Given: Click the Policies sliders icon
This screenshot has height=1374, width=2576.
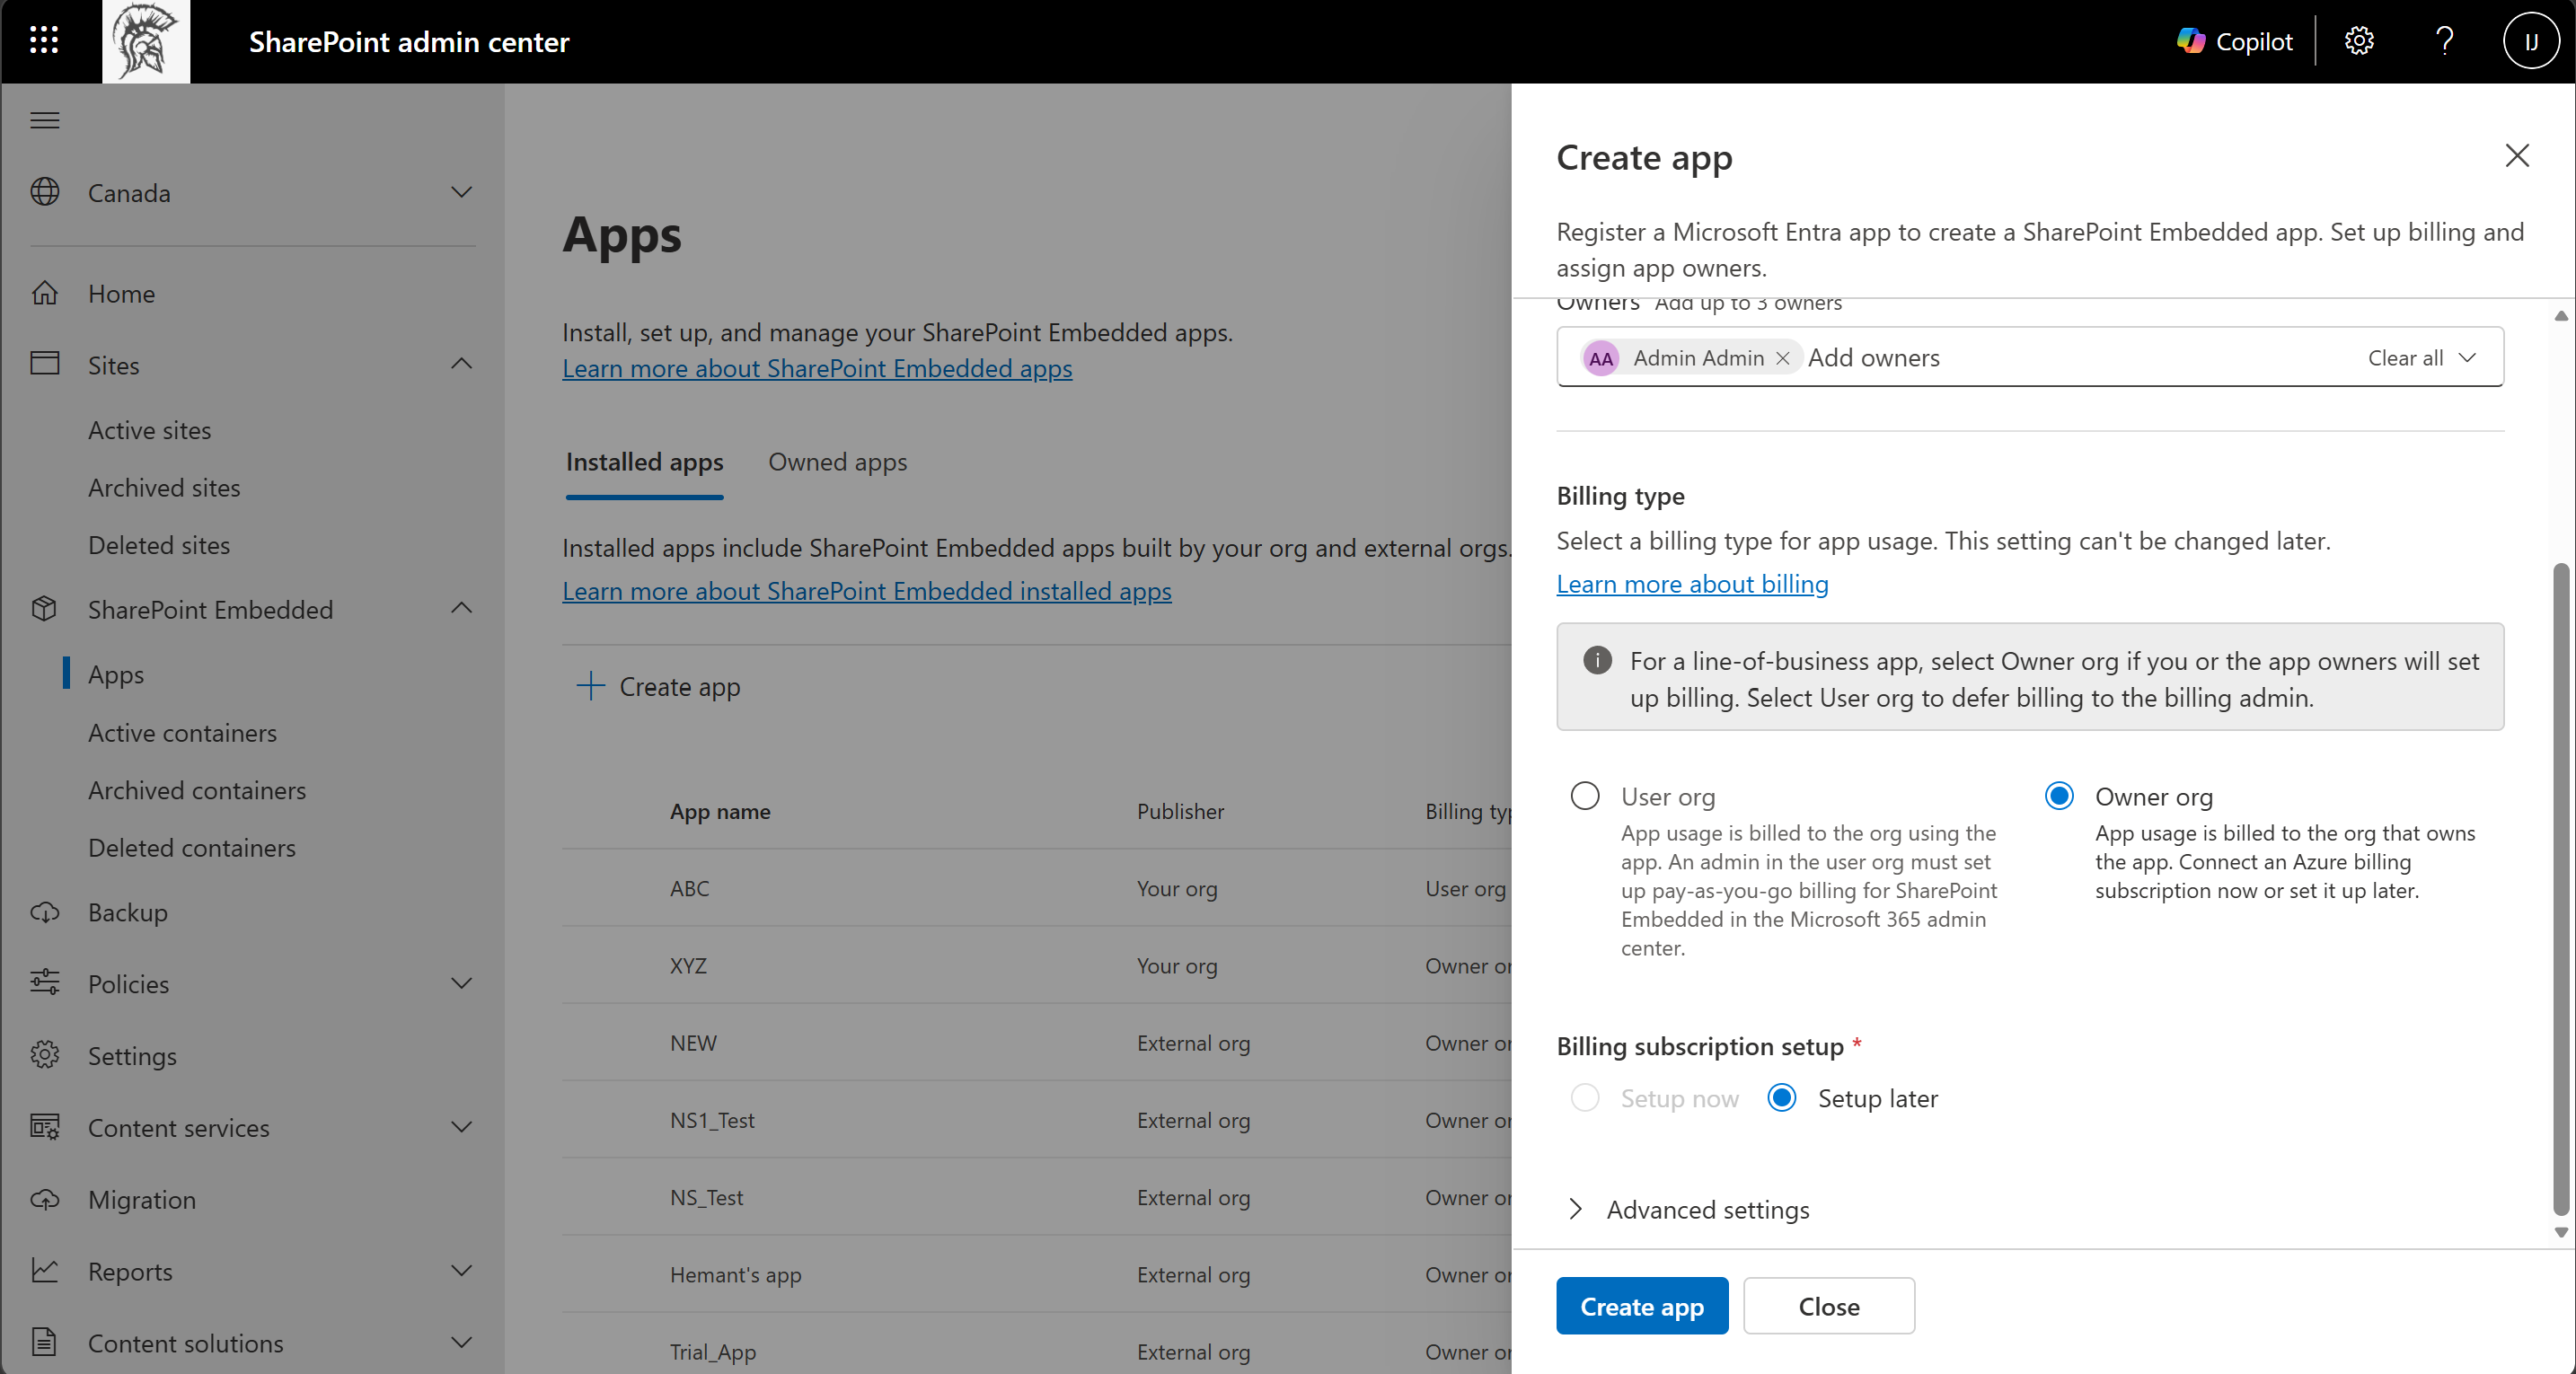Looking at the screenshot, I should (45, 983).
